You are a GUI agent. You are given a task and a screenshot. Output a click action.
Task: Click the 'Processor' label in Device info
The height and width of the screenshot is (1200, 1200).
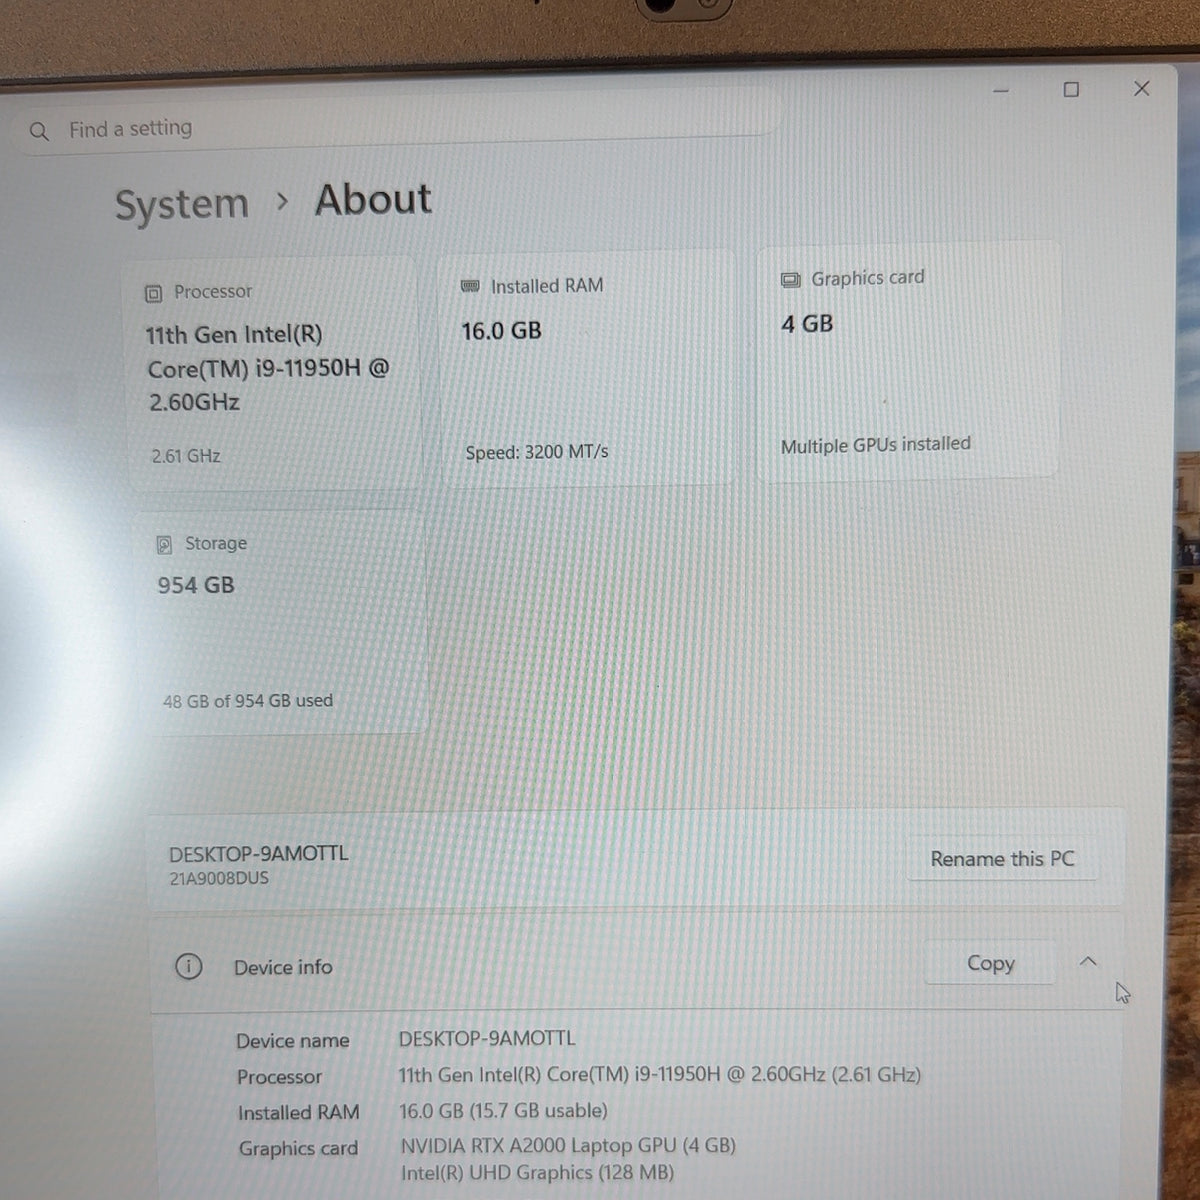[x=279, y=1077]
